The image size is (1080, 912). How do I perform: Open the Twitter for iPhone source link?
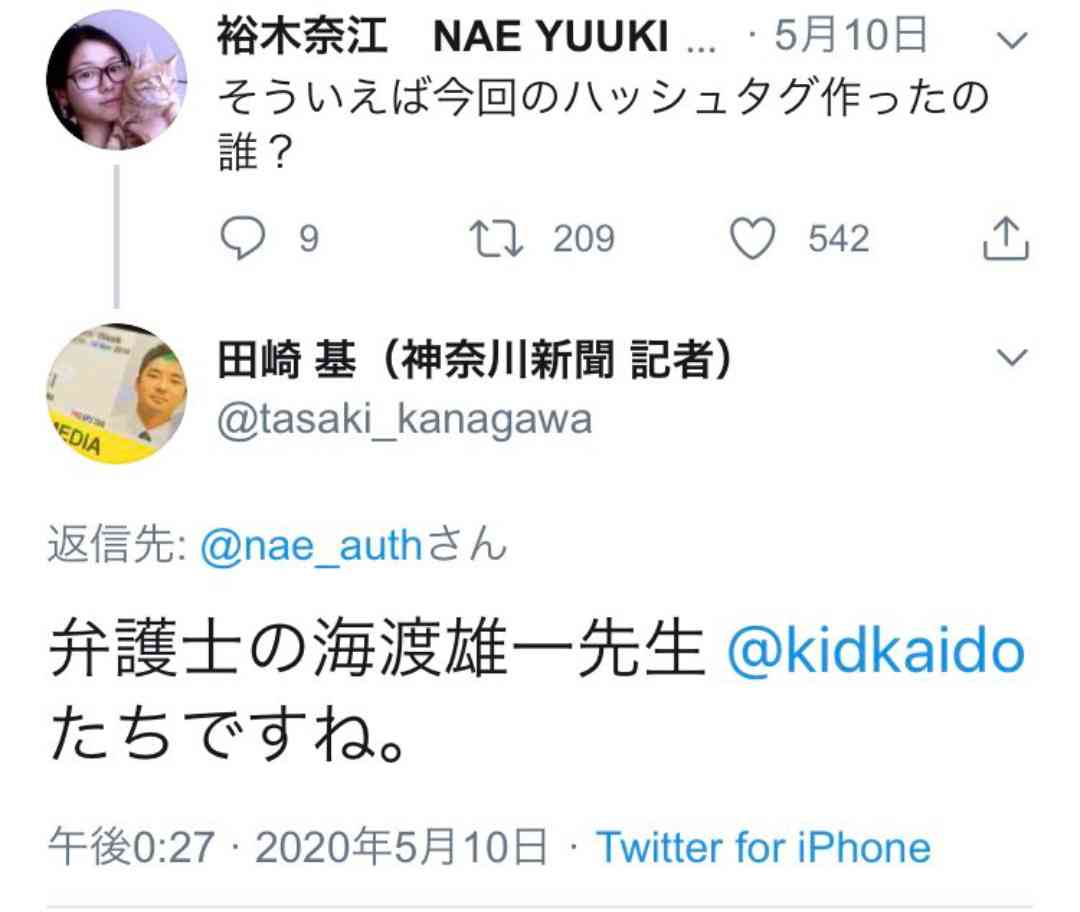[x=763, y=847]
